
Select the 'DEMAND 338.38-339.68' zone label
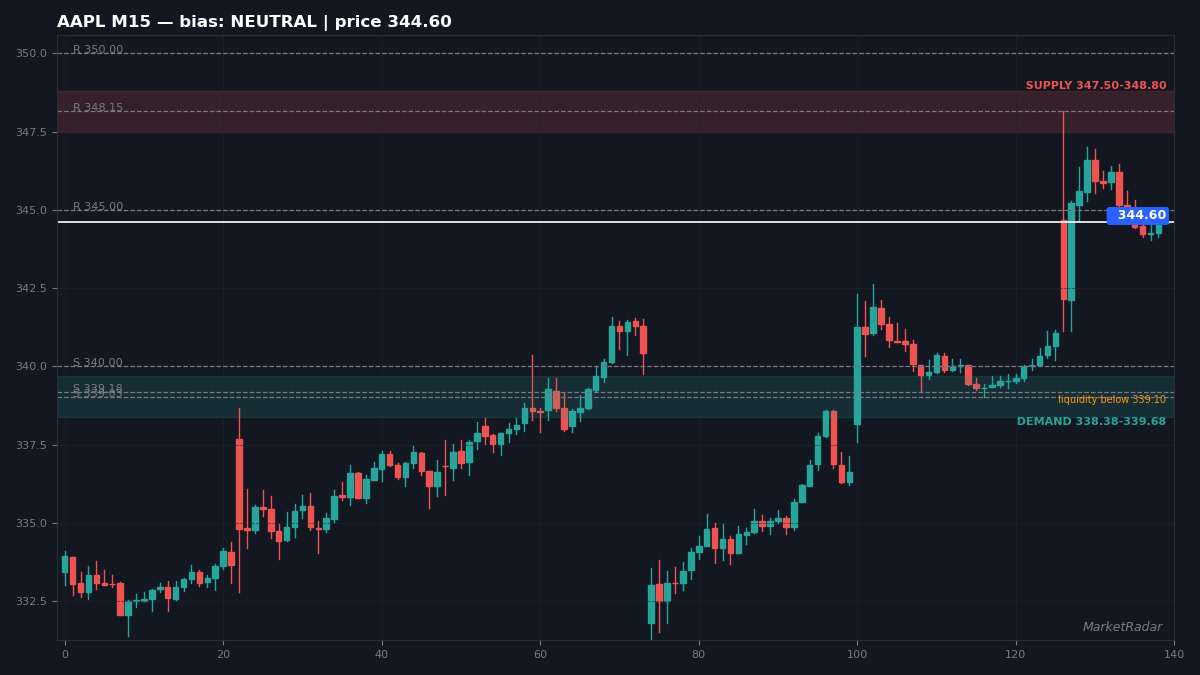tap(1091, 422)
